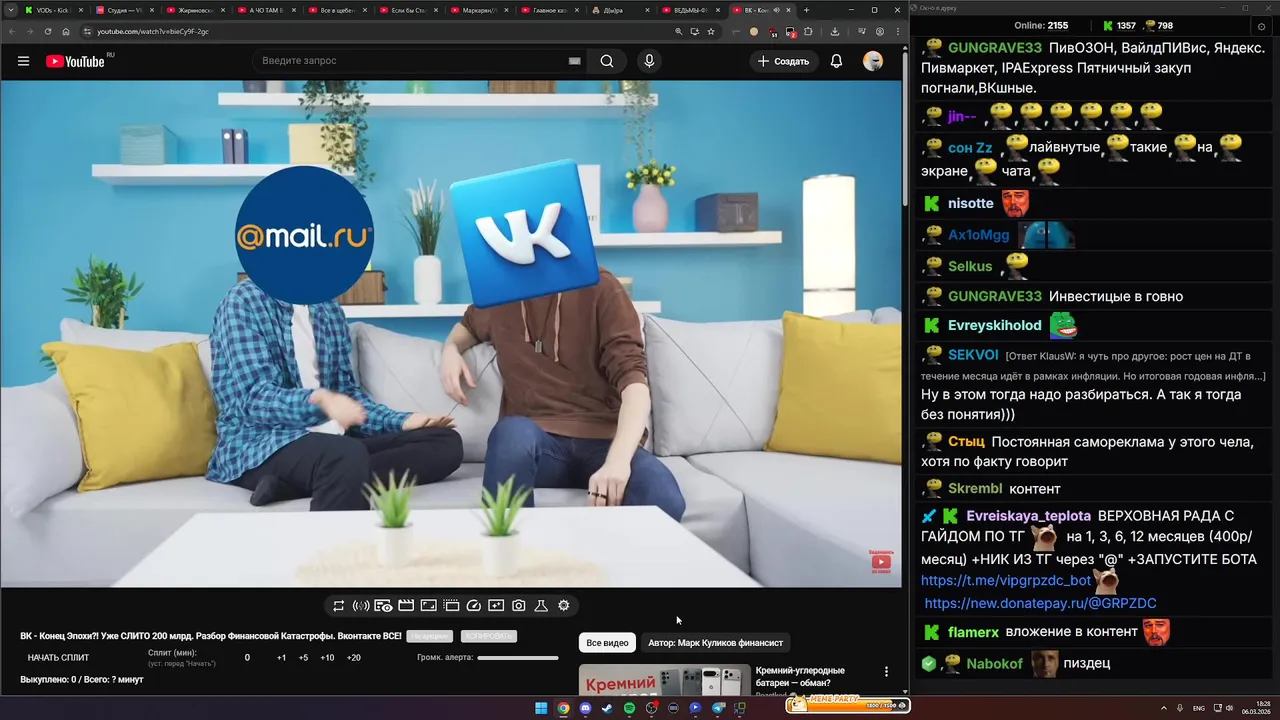The image size is (1280, 720).
Task: Click the video player area
Action: [451, 333]
